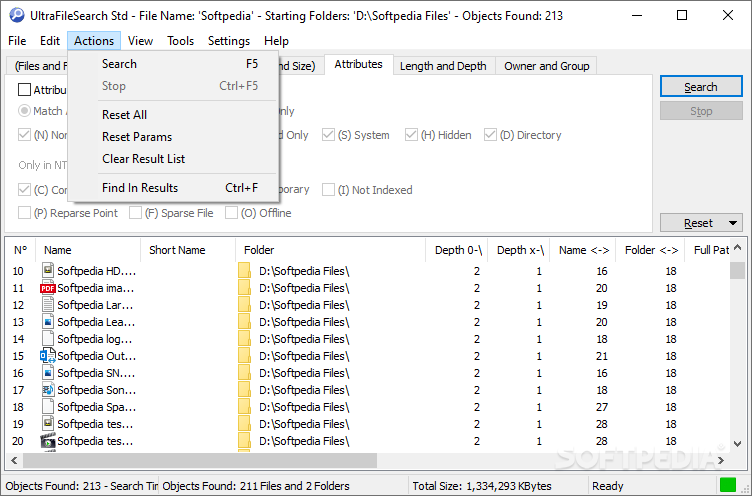This screenshot has height=496, width=752.
Task: Click the folder icon in row 15
Action: tap(245, 356)
